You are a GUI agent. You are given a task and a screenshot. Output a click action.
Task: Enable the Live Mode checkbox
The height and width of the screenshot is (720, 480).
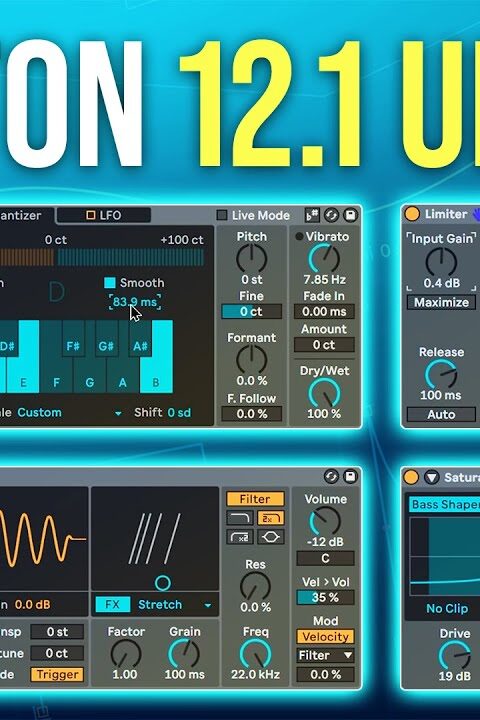click(222, 215)
